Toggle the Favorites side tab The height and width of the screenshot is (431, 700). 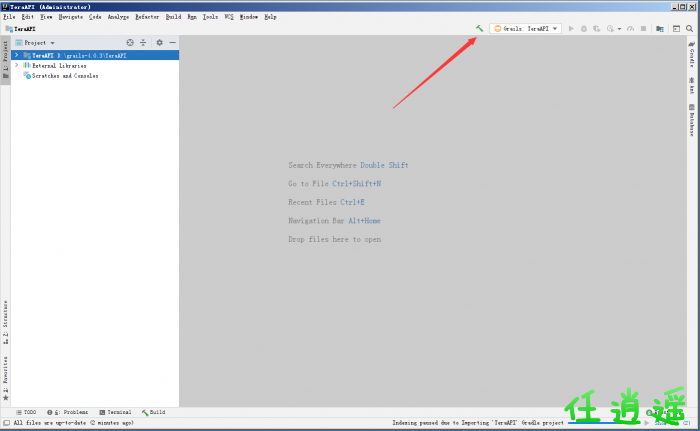pyautogui.click(x=5, y=379)
